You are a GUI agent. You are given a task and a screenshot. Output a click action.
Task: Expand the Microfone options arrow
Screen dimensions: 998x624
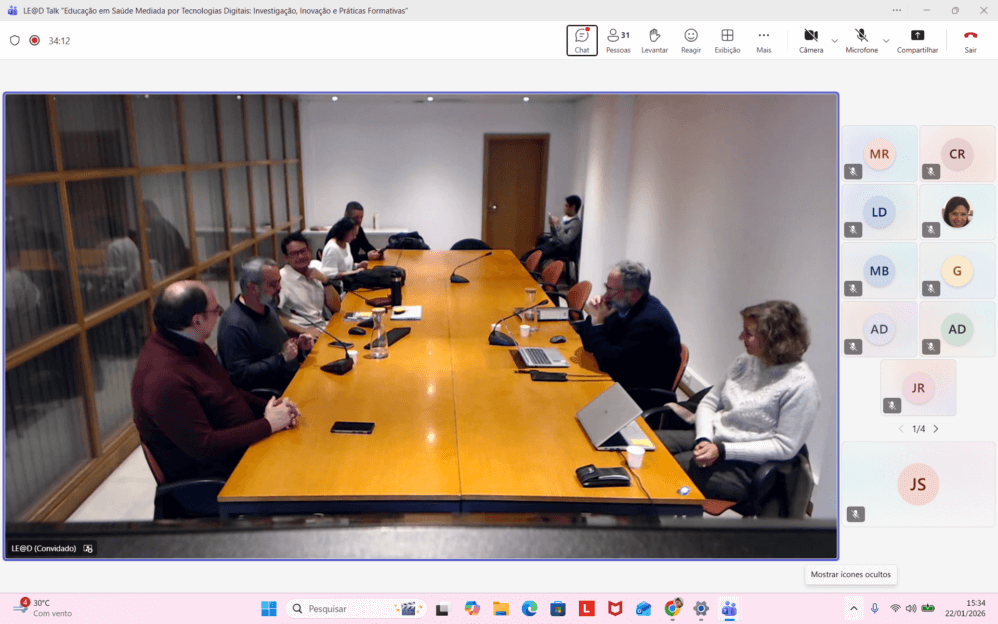point(886,41)
